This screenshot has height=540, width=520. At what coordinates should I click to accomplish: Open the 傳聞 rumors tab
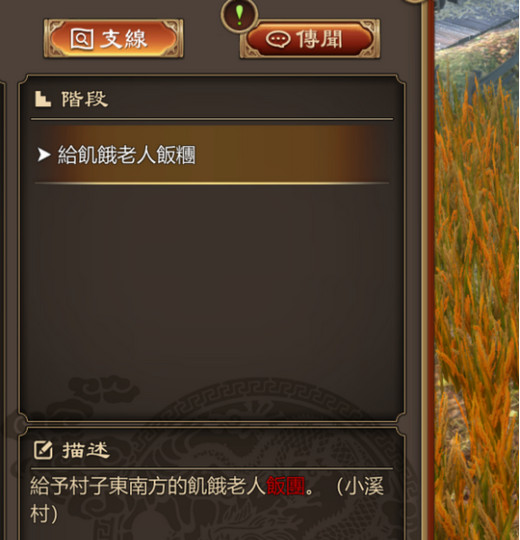pos(310,39)
